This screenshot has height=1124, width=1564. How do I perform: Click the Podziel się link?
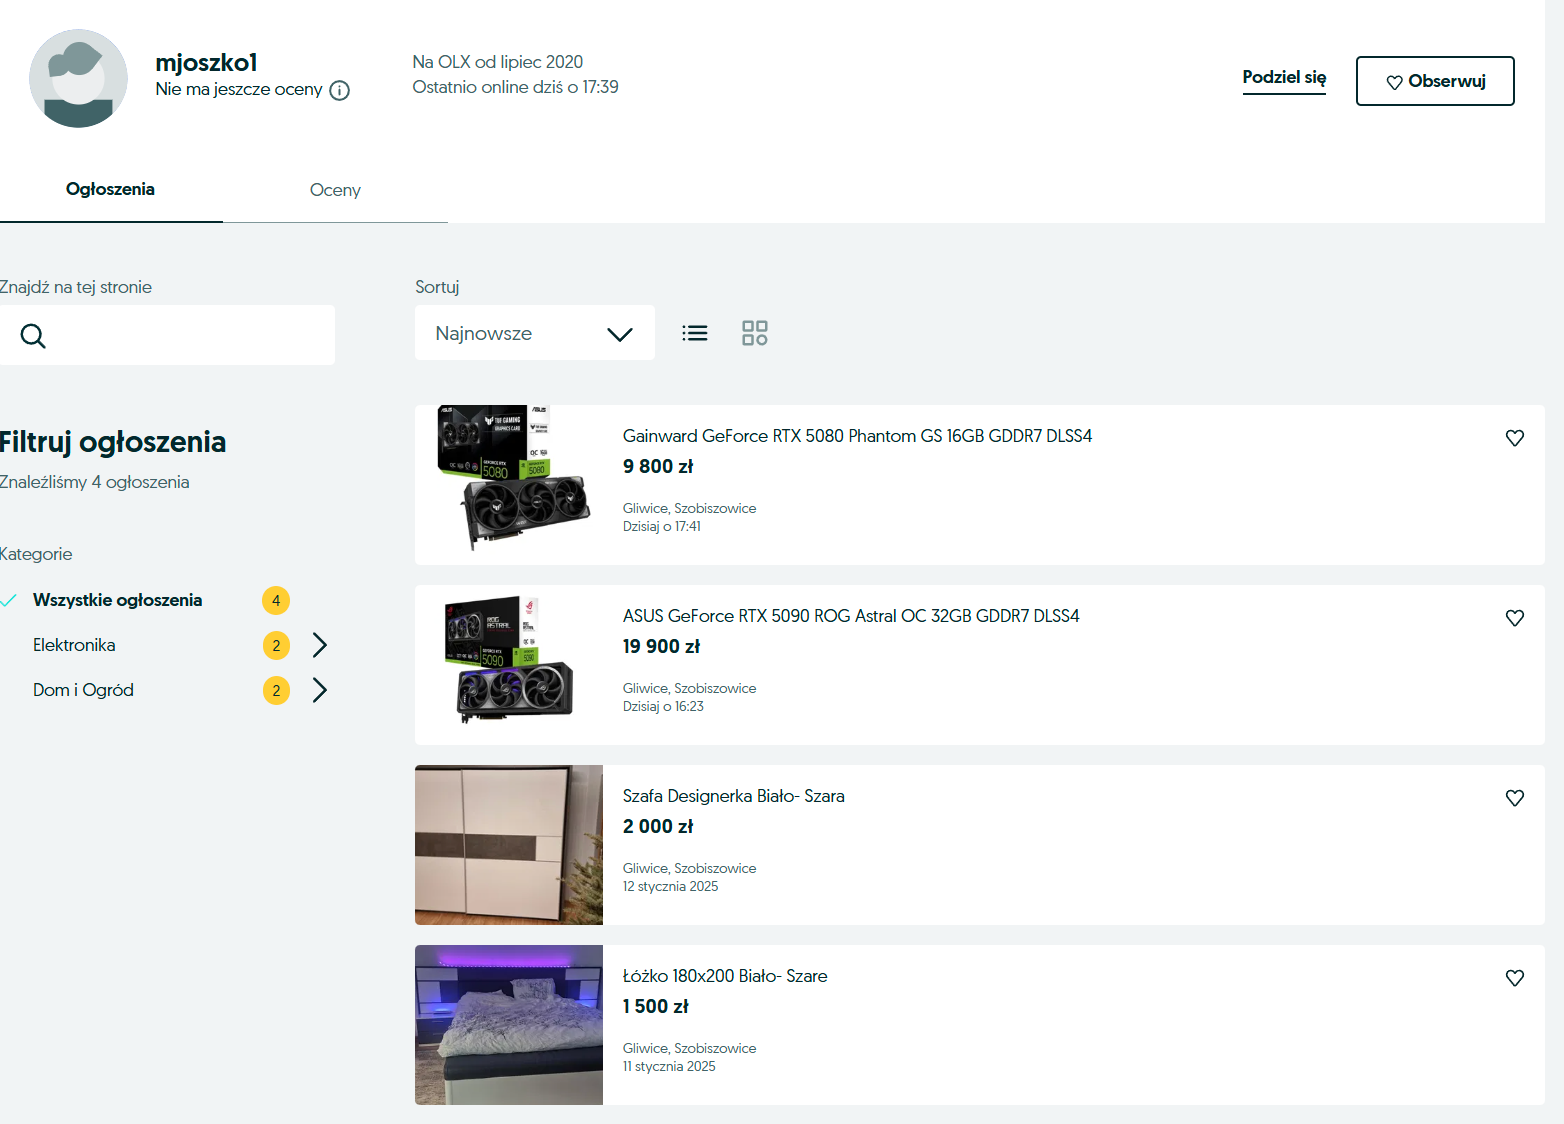[x=1284, y=78]
